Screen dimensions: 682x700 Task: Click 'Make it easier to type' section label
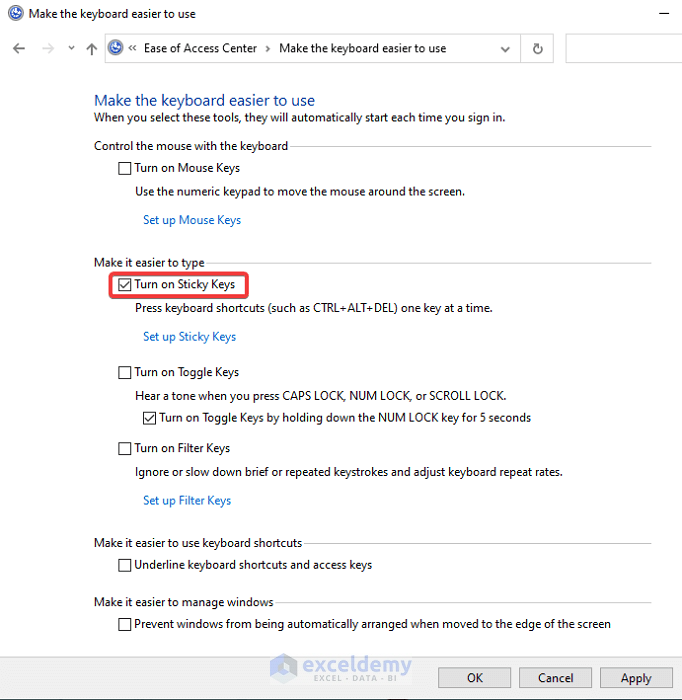click(149, 262)
